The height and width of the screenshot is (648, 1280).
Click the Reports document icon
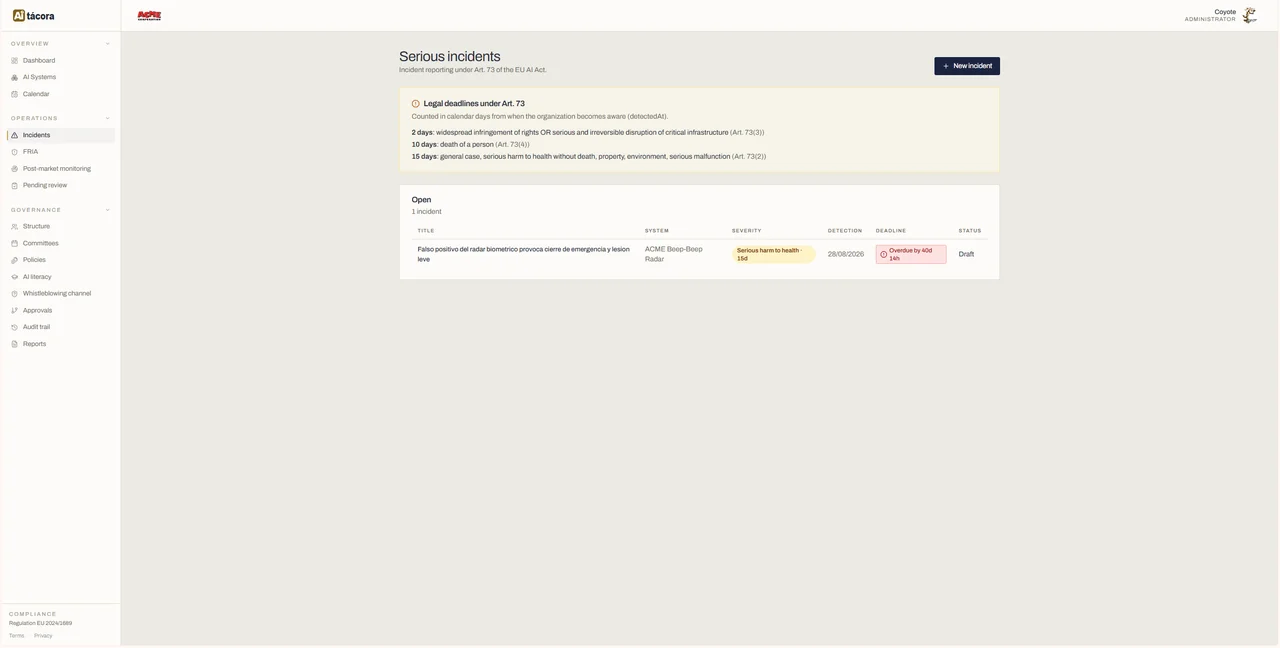pos(14,344)
